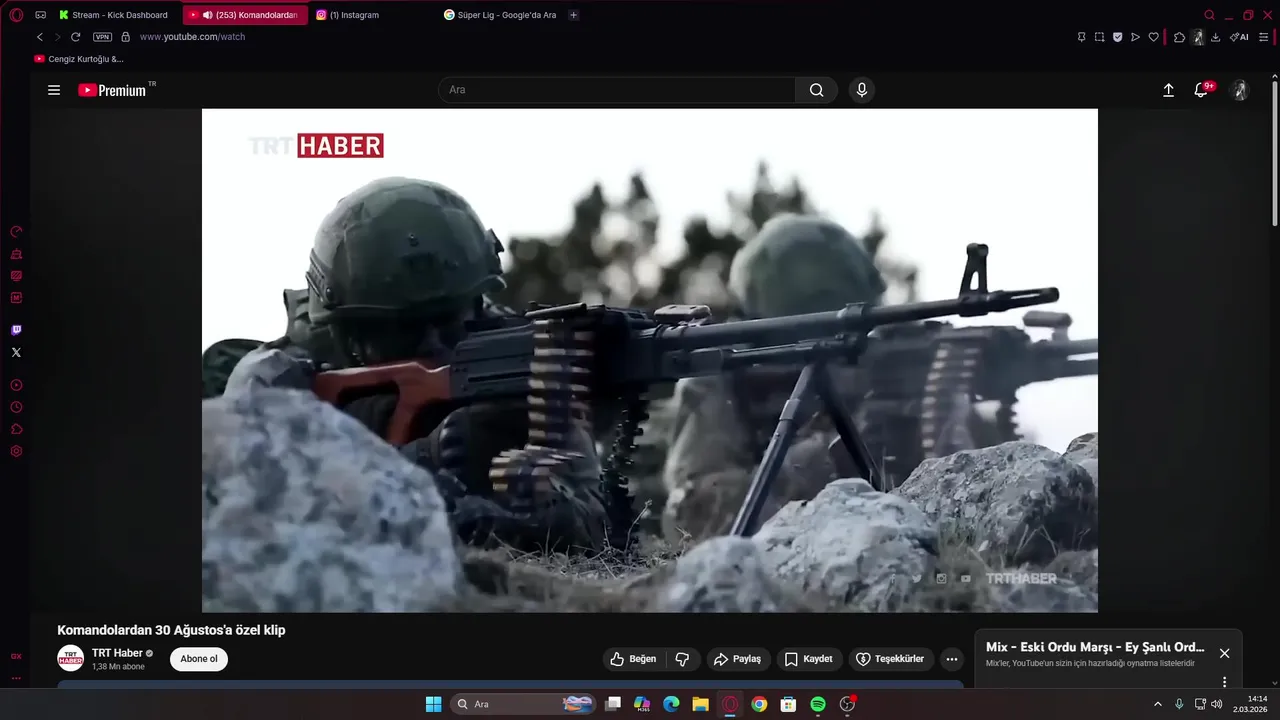This screenshot has height=720, width=1280.
Task: Open Easy Setup sliders icon
Action: [x=1263, y=37]
